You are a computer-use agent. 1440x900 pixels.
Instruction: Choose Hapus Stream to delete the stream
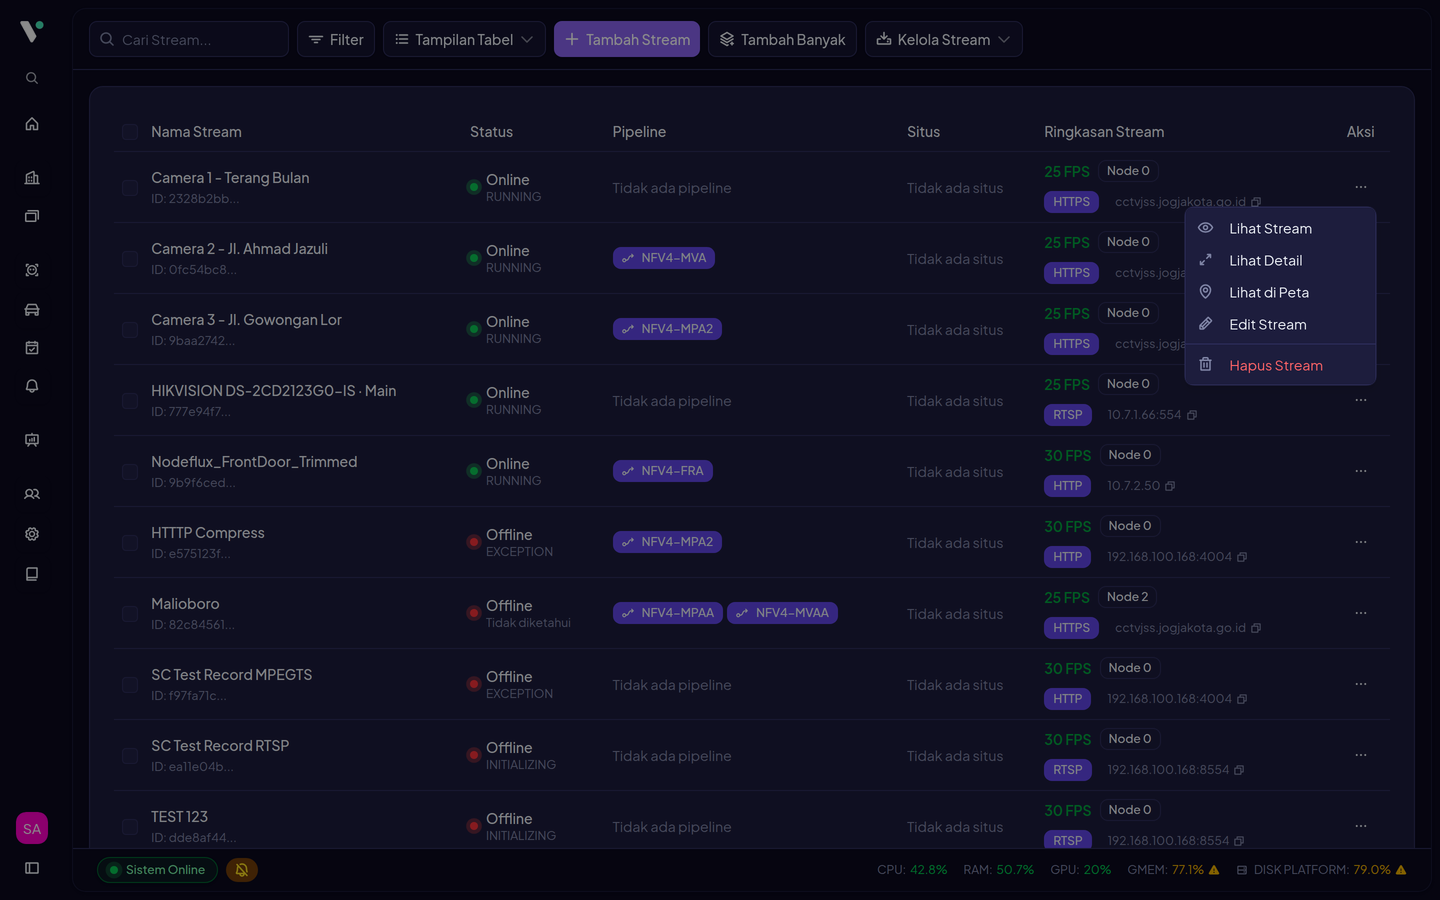pyautogui.click(x=1280, y=366)
